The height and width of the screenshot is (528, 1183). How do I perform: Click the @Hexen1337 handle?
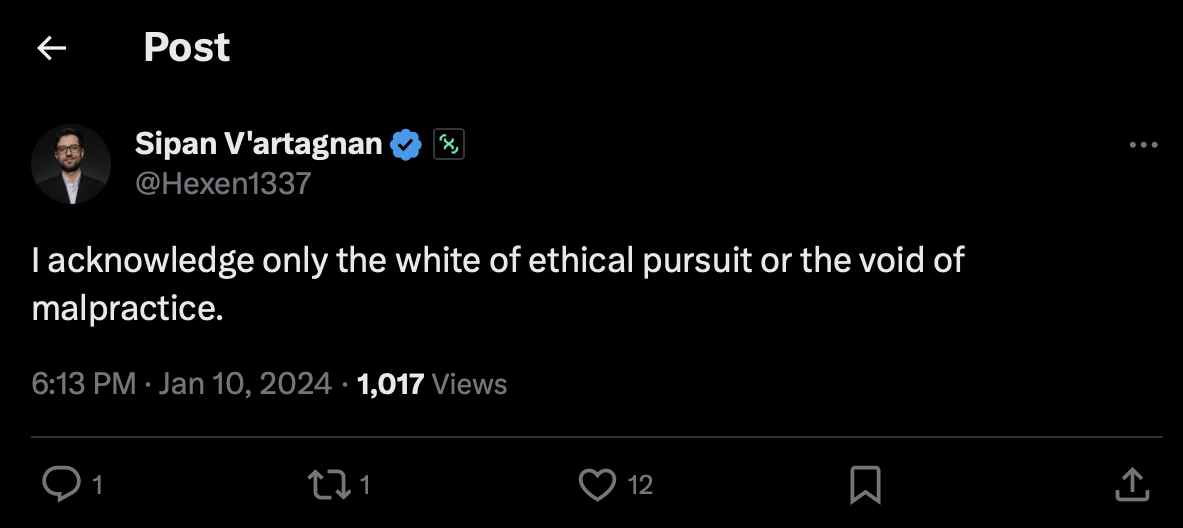pyautogui.click(x=223, y=183)
